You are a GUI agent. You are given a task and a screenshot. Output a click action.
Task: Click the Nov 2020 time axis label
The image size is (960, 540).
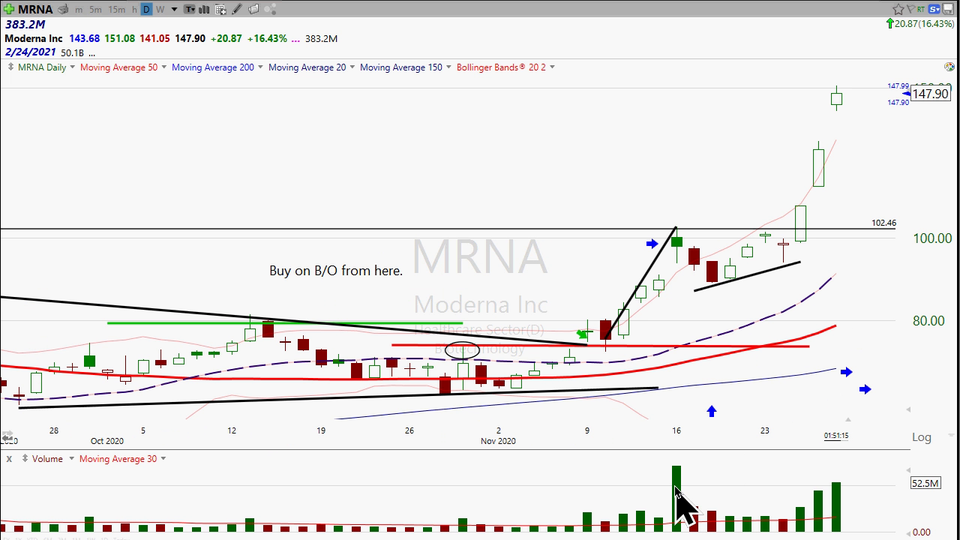tap(498, 441)
